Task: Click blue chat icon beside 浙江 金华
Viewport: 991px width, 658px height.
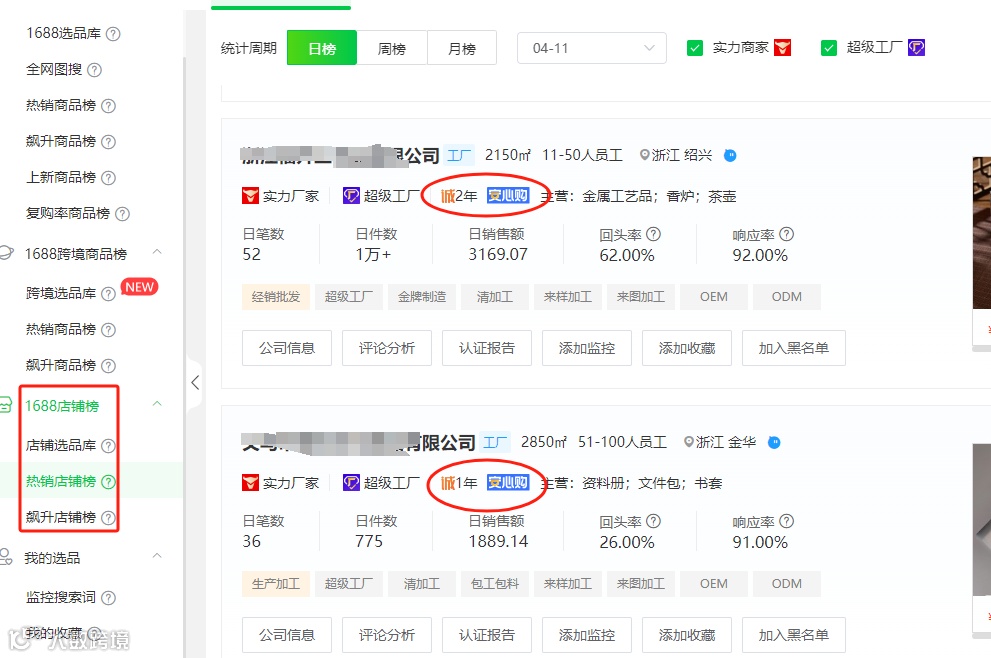Action: click(774, 442)
